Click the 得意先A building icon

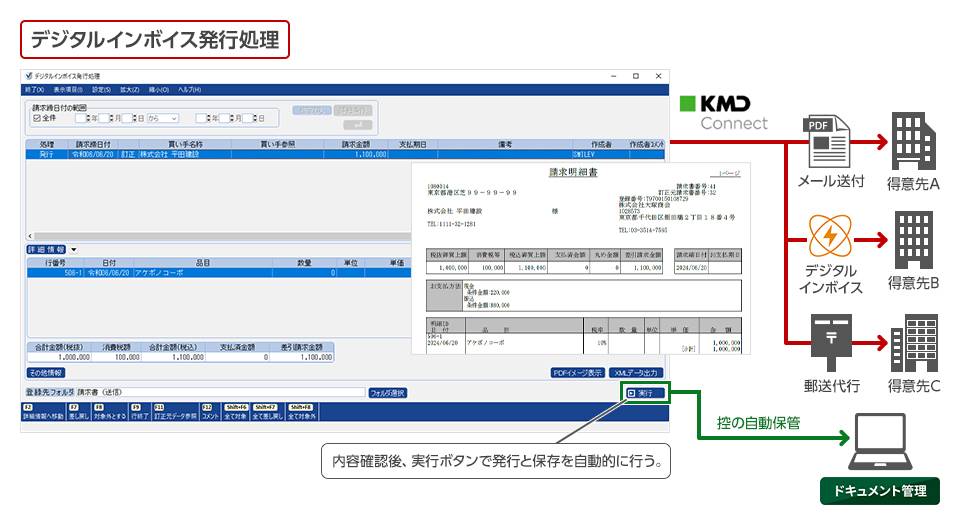pyautogui.click(x=912, y=140)
